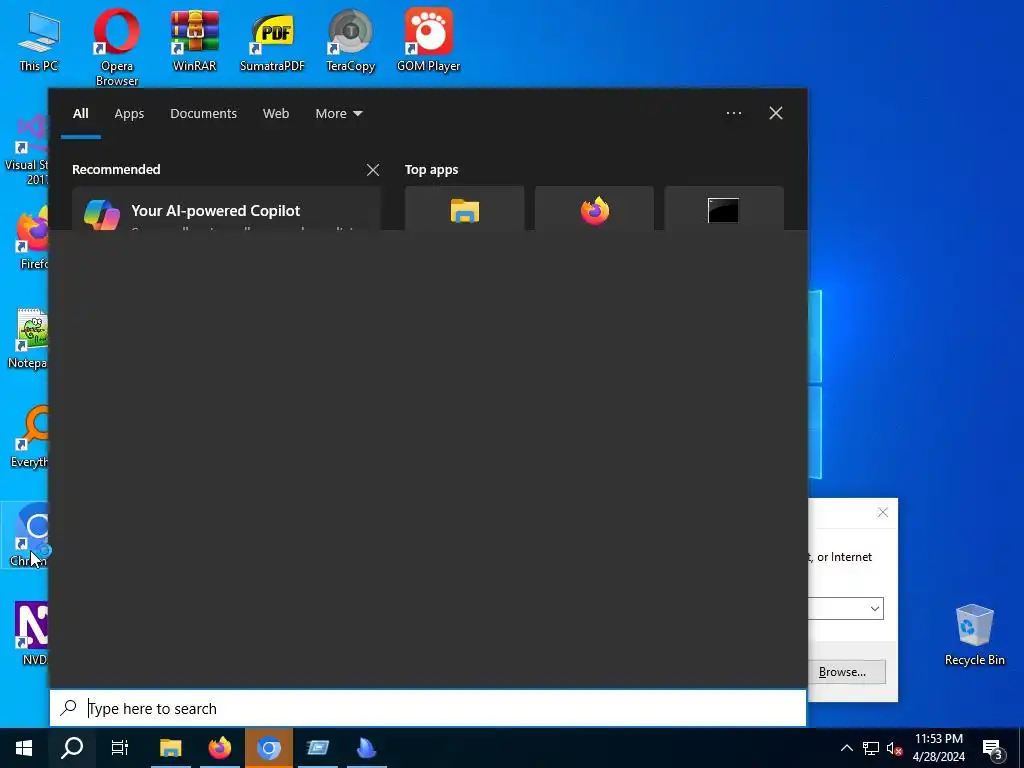Dismiss the Recommended section
The image size is (1024, 768).
(x=373, y=170)
